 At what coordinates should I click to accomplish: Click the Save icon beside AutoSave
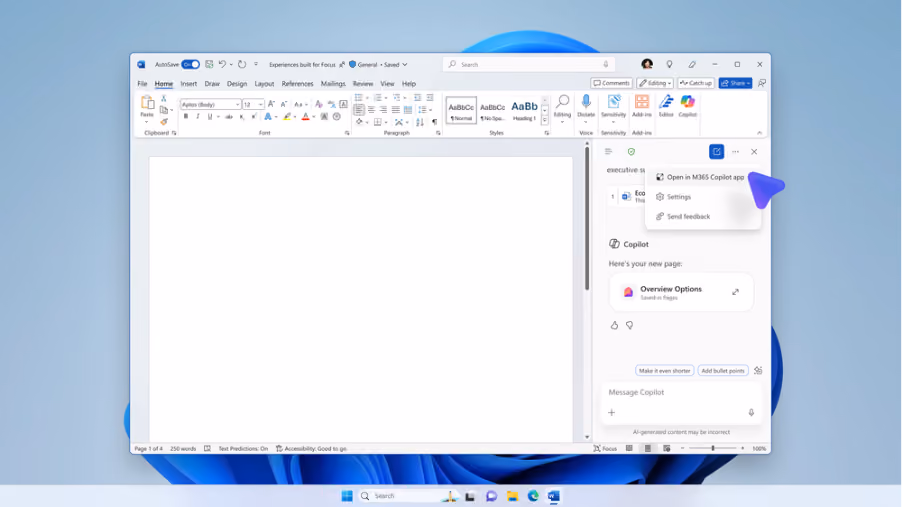click(x=209, y=65)
